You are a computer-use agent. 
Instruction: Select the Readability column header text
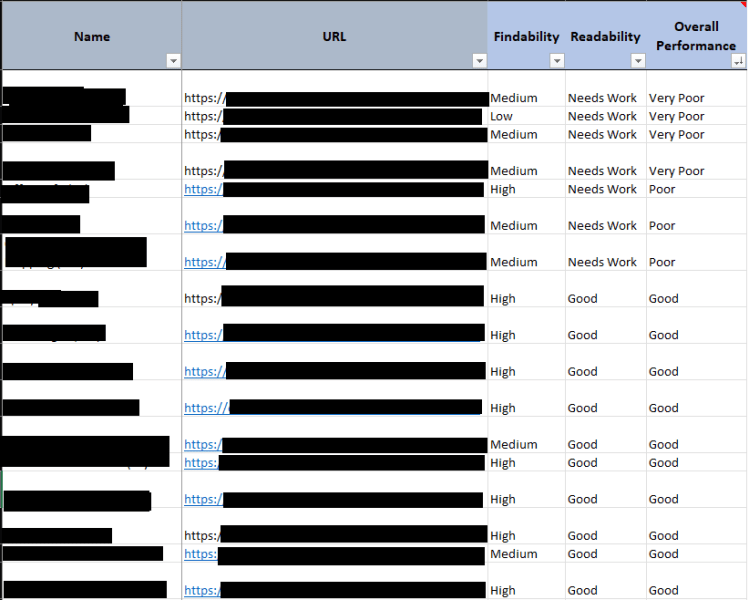tap(605, 36)
